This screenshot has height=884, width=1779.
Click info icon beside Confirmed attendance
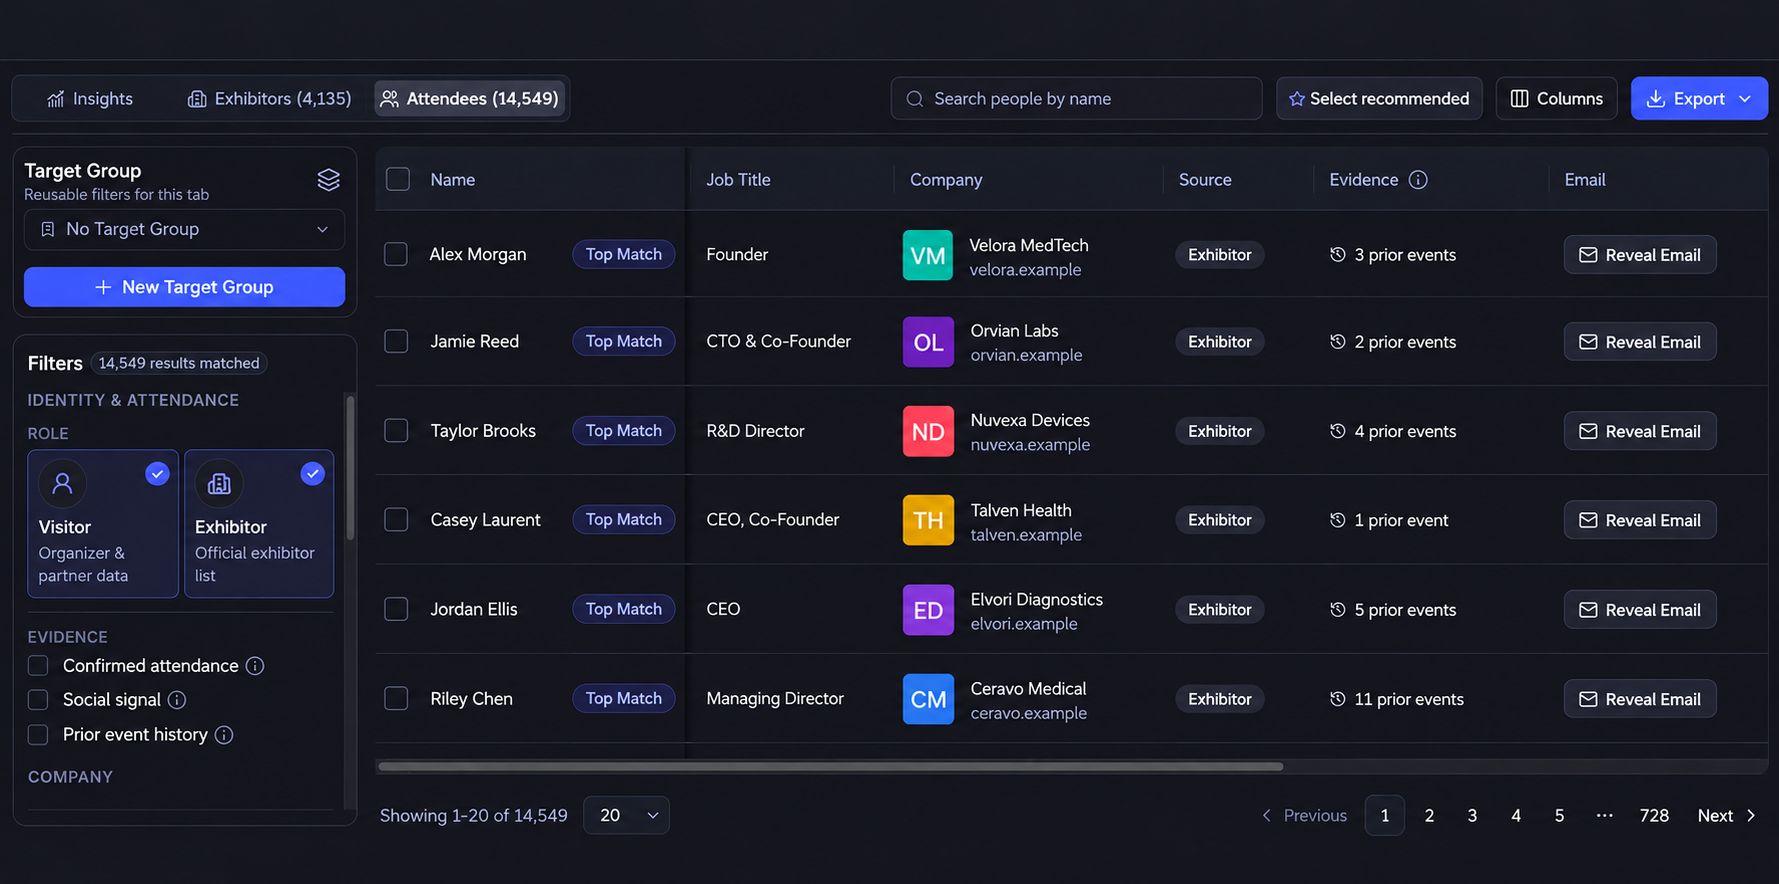point(255,666)
